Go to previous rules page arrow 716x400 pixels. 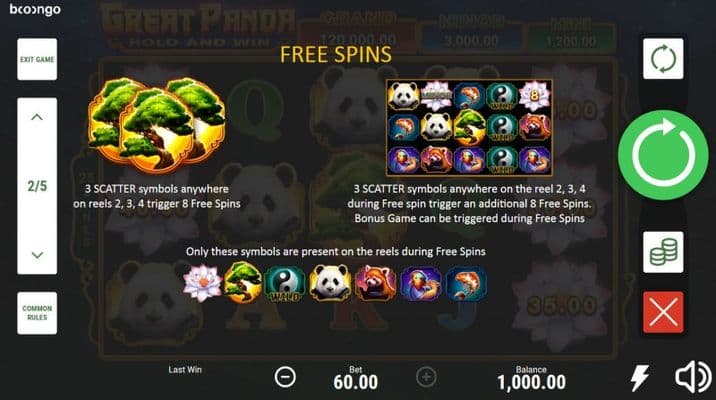coord(37,117)
